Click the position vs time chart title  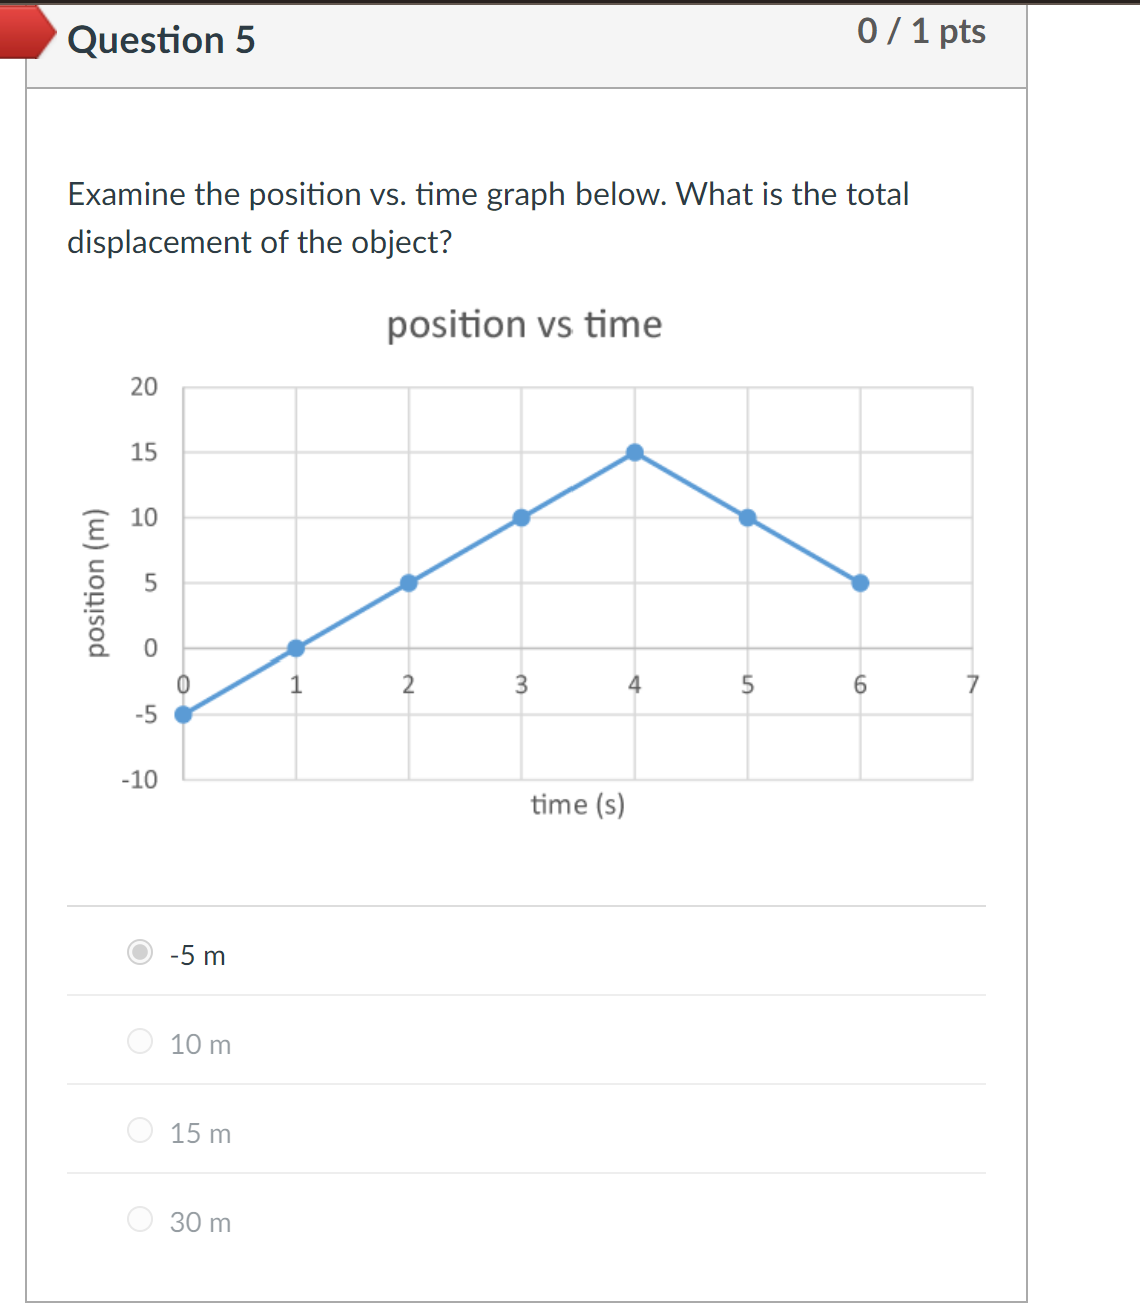click(x=524, y=324)
